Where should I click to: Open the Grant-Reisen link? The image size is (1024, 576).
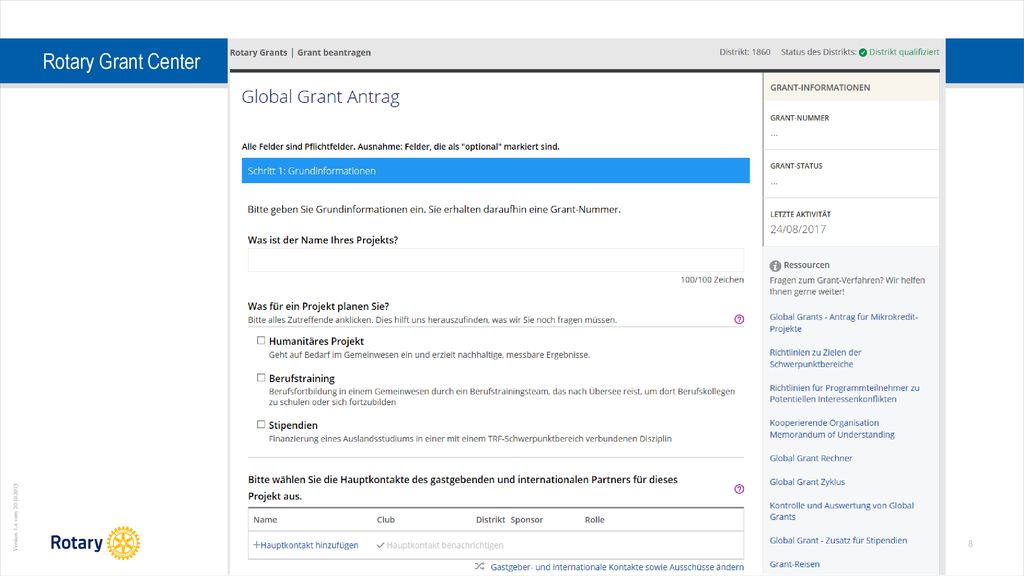point(794,564)
